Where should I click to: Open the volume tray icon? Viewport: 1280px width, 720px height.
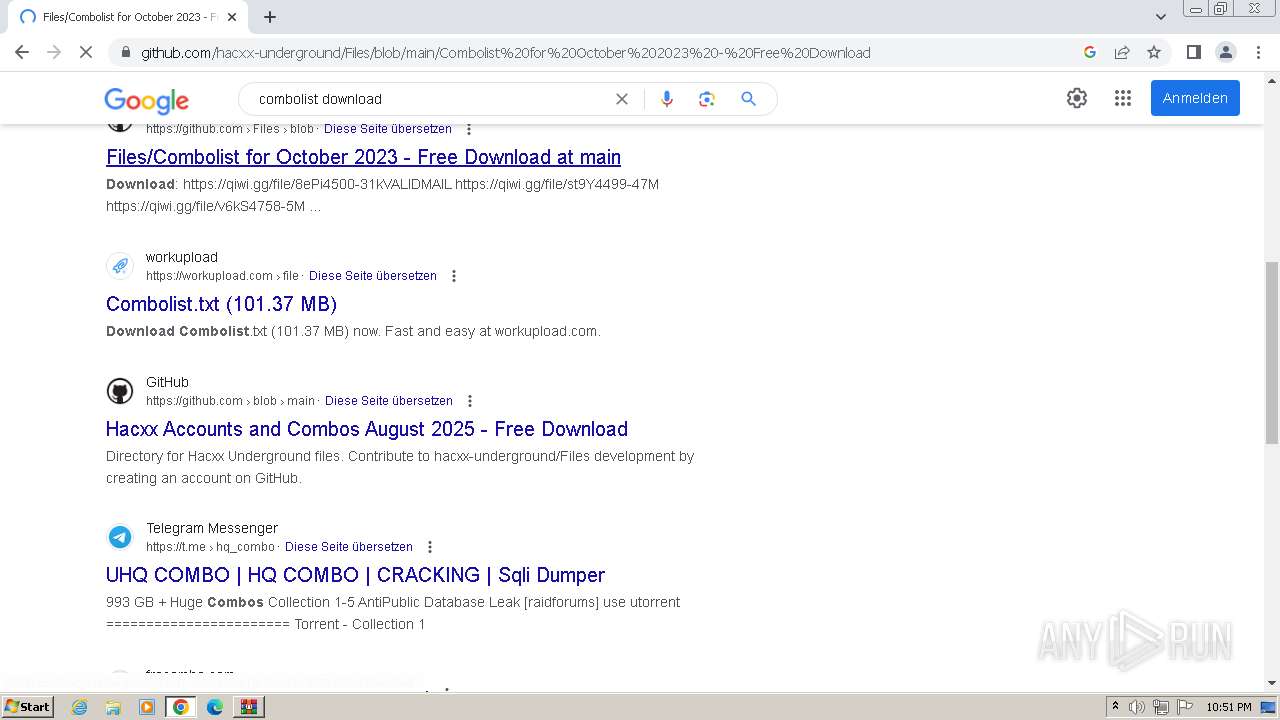click(x=1137, y=707)
